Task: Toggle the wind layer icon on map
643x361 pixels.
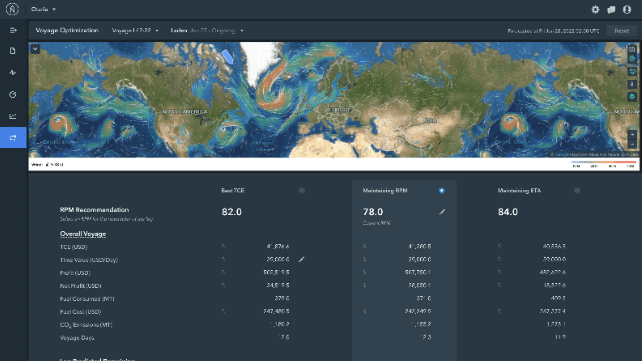Action: [x=632, y=72]
